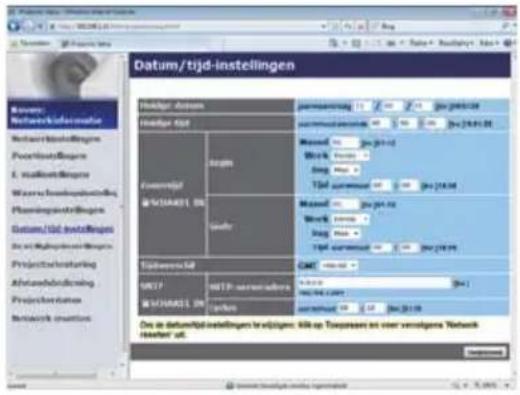The width and height of the screenshot is (520, 395).
Task: Click the sidebar vertical scrollbar down arrow
Action: (x=122, y=365)
